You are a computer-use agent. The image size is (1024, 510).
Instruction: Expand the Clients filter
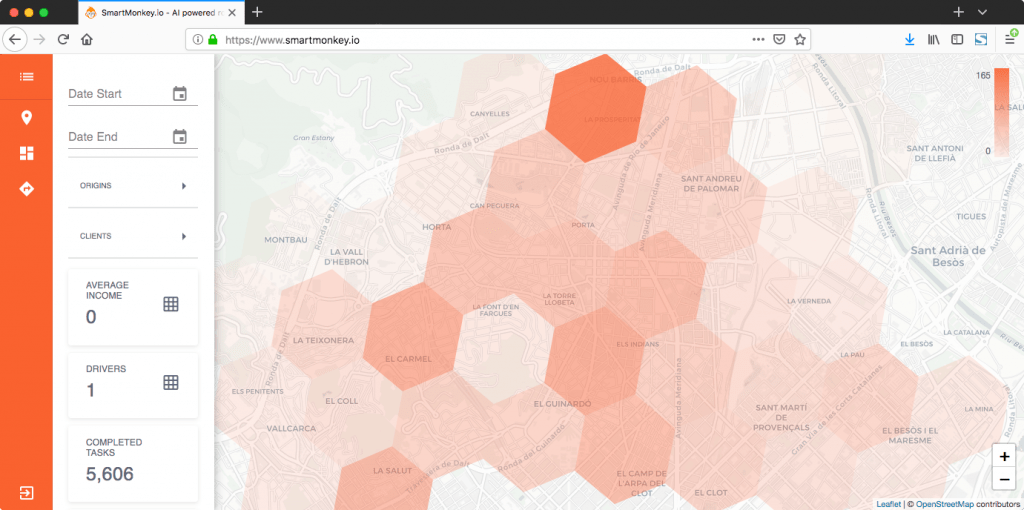(133, 236)
